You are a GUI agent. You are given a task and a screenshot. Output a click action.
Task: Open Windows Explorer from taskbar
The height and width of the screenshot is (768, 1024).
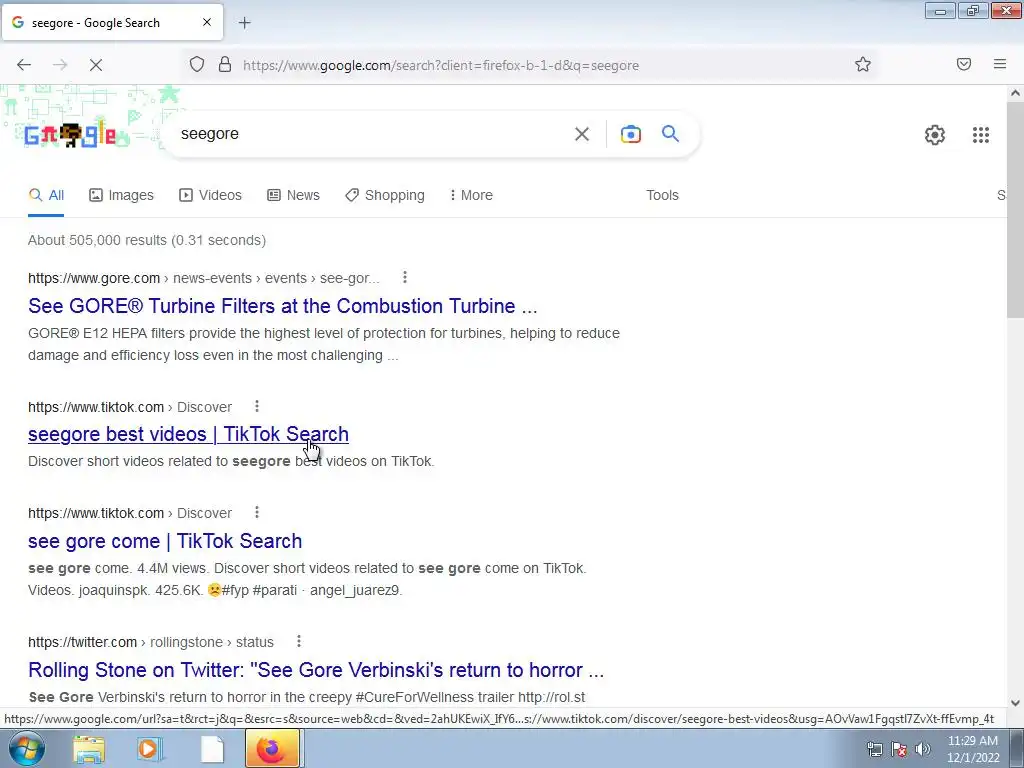pos(88,749)
